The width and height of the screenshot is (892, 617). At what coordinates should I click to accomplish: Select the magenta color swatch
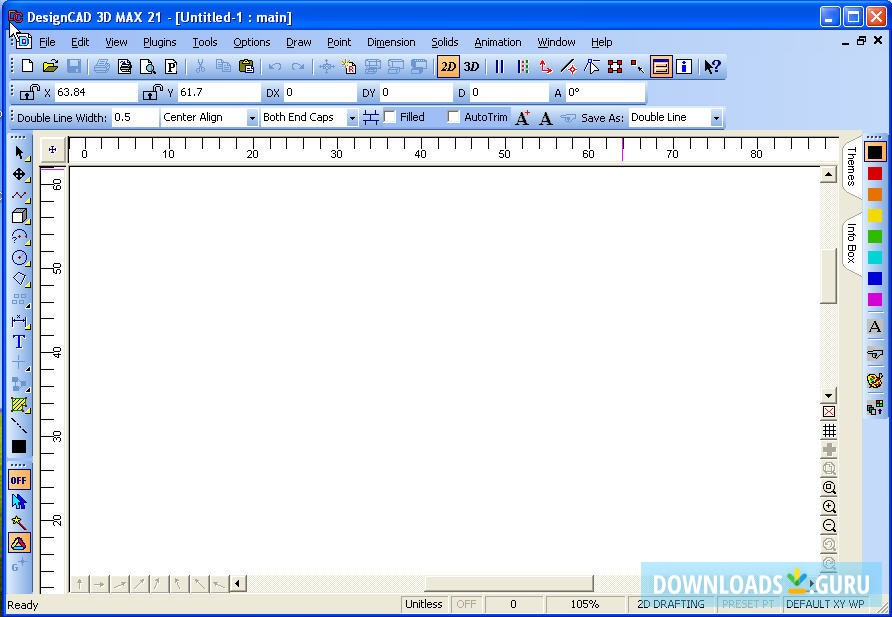874,299
